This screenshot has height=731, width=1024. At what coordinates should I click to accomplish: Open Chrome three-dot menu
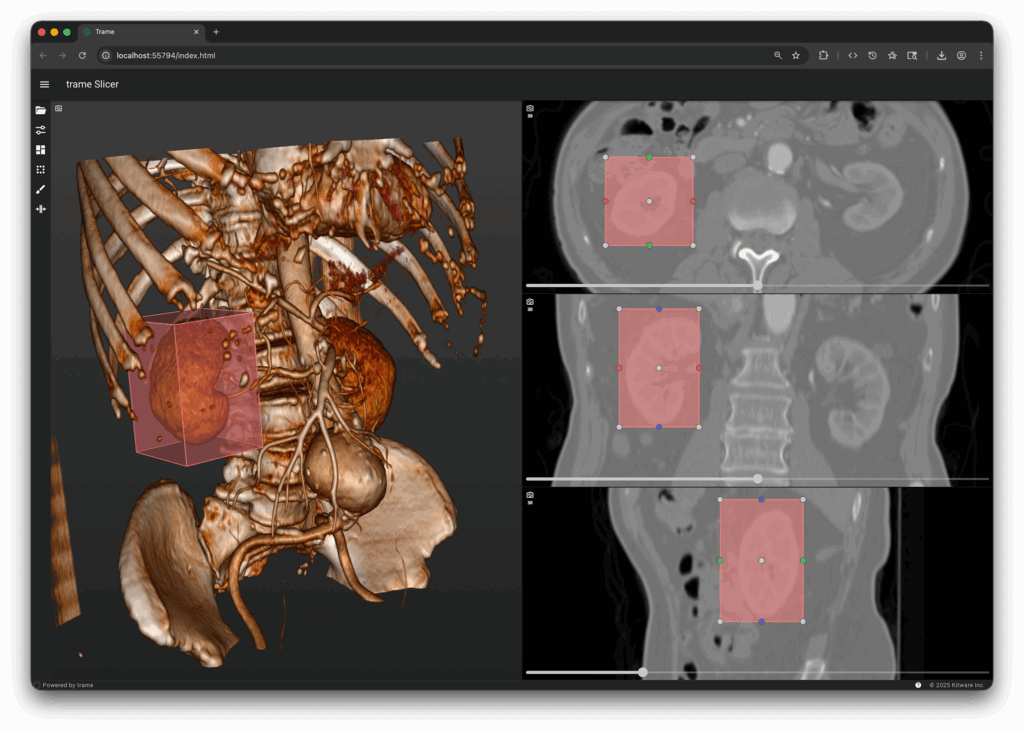pyautogui.click(x=980, y=56)
